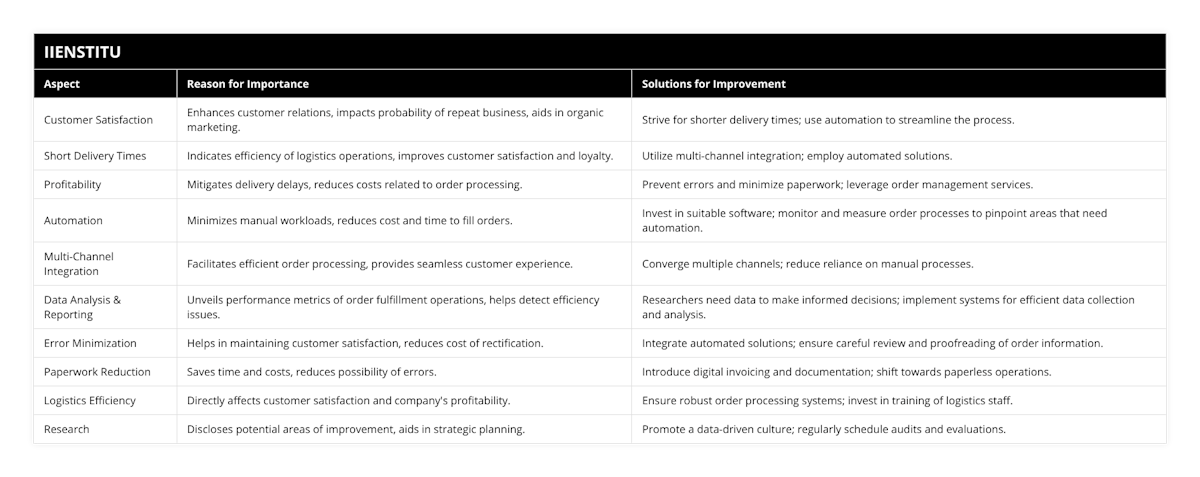Select the Paperwork Reduction cell

pos(97,372)
